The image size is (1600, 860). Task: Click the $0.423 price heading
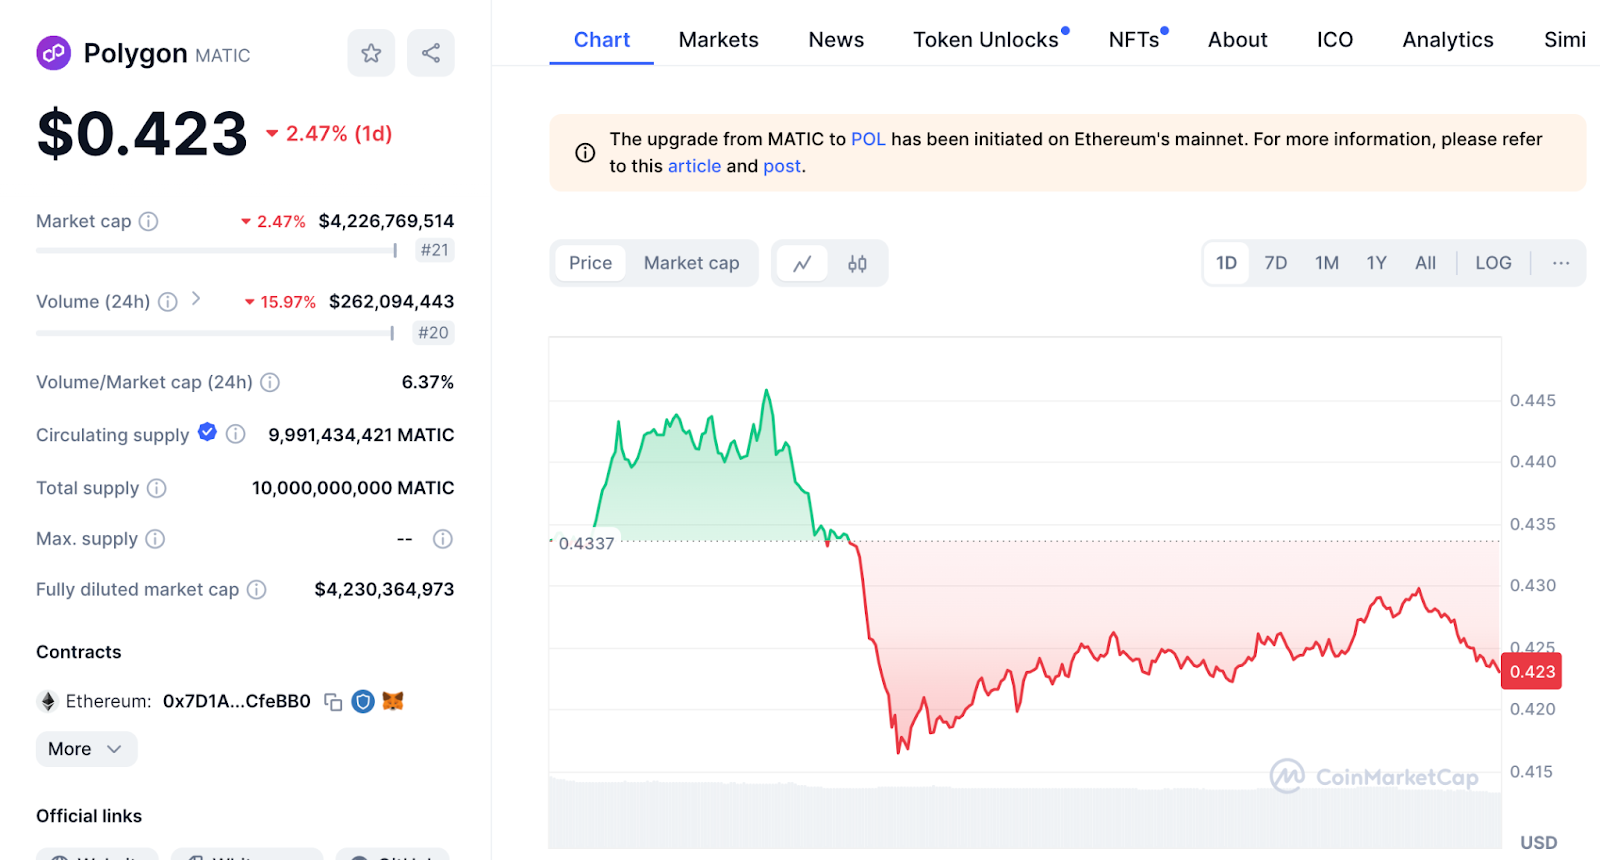142,134
